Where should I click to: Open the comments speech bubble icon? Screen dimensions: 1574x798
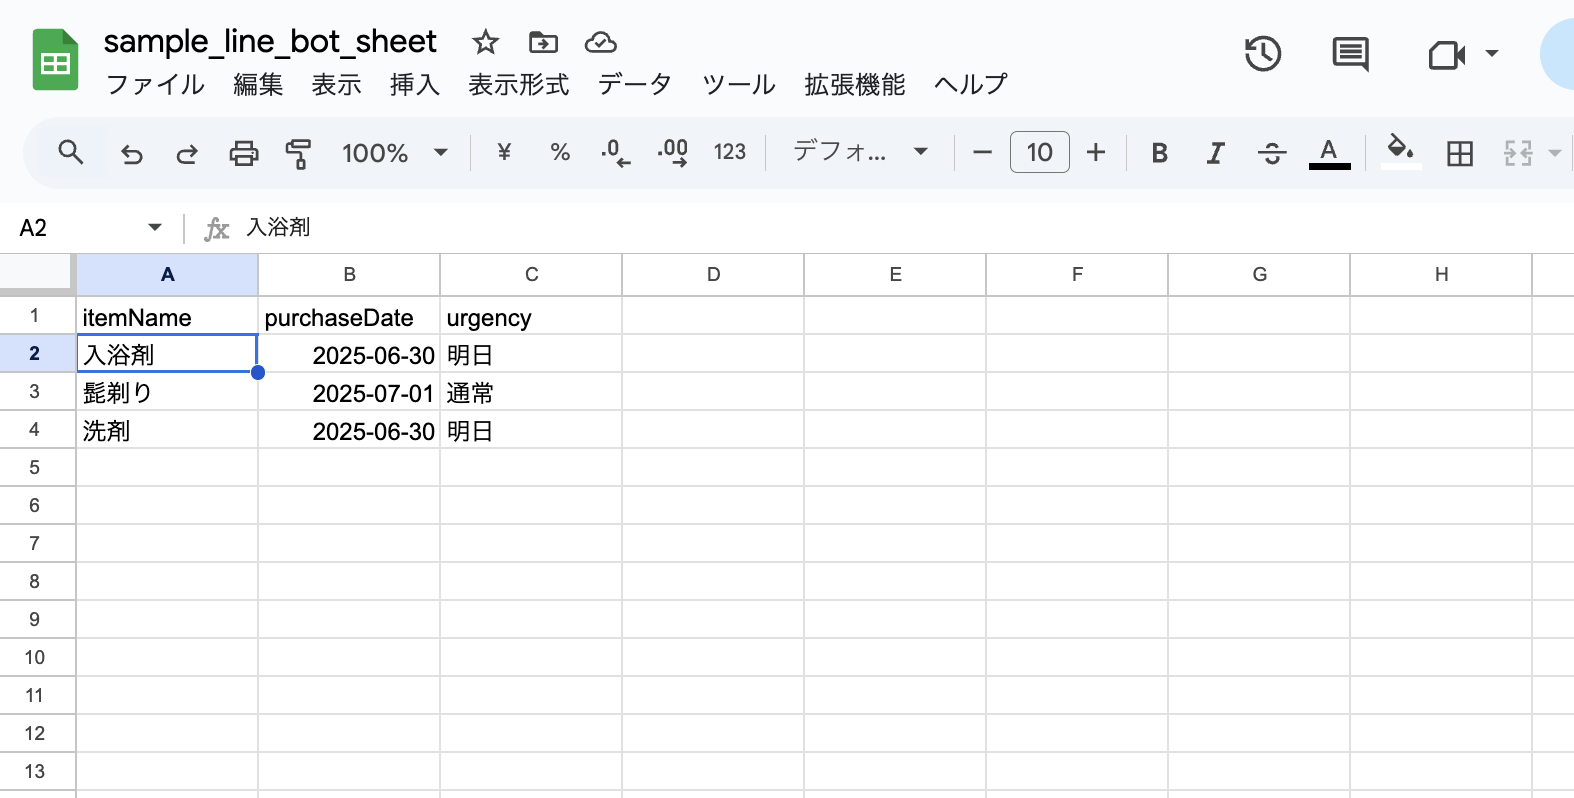point(1350,54)
